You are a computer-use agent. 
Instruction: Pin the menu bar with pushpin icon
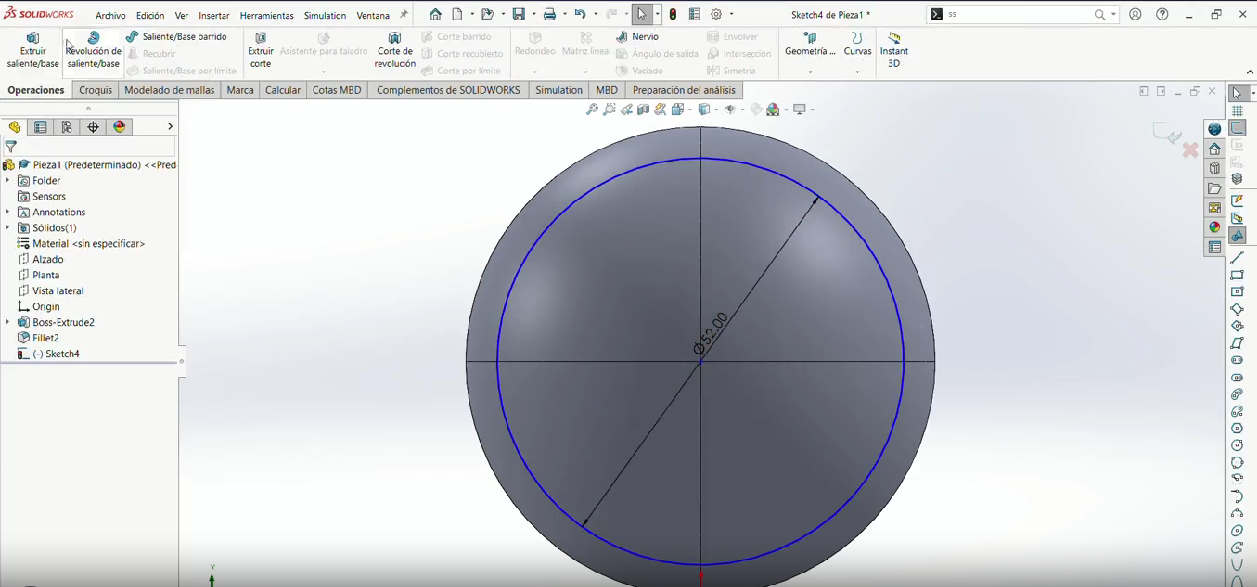click(404, 15)
